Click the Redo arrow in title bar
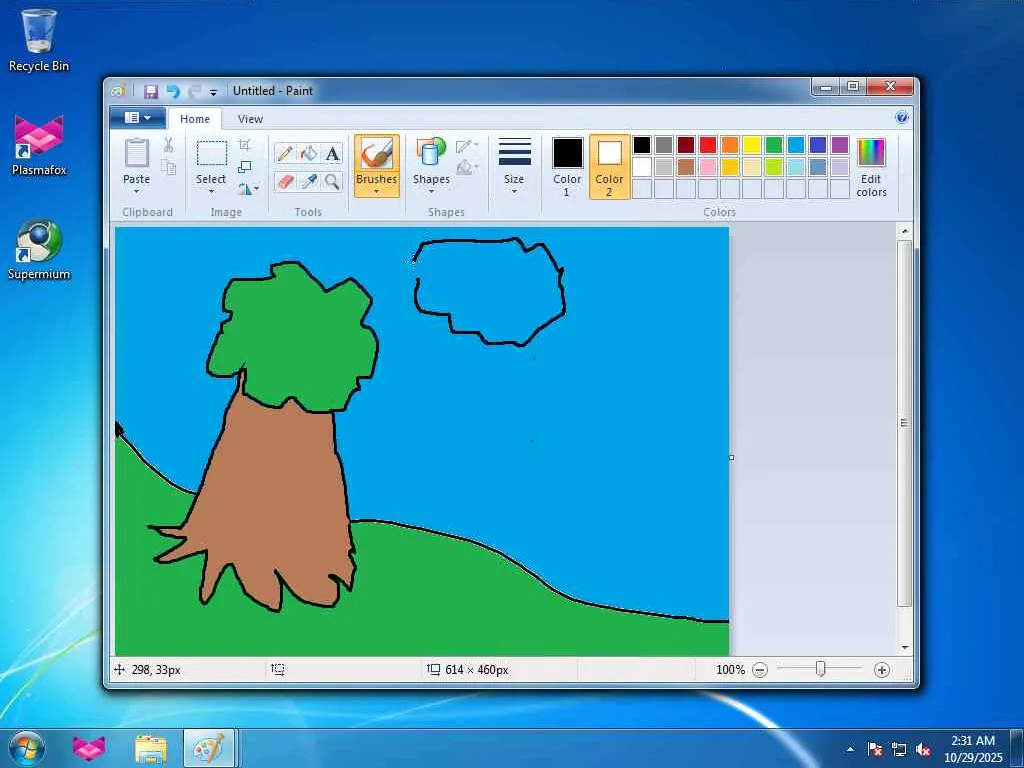 click(194, 91)
